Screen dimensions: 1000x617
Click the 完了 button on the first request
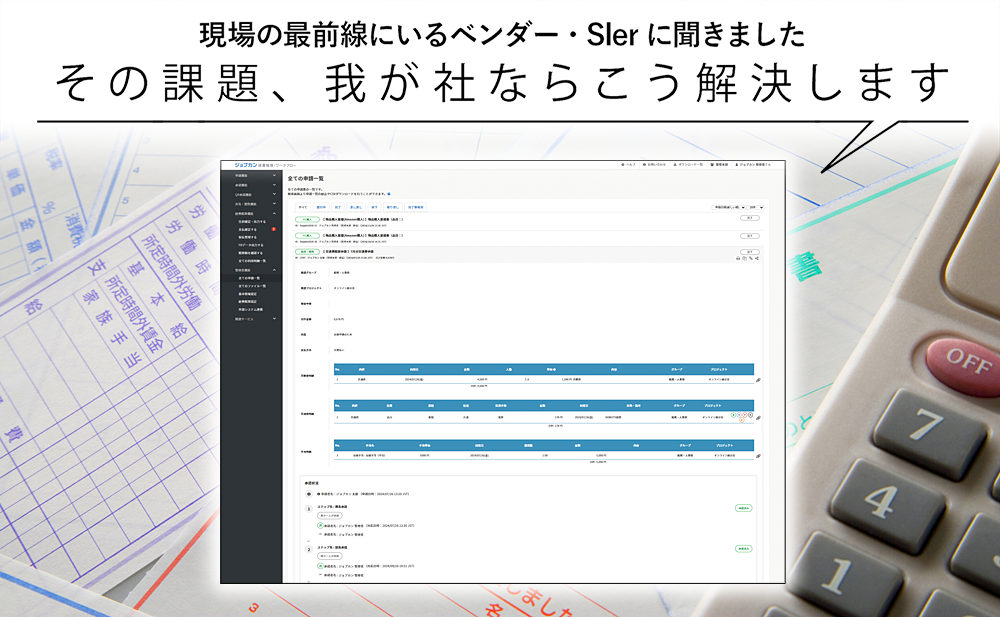click(x=750, y=218)
